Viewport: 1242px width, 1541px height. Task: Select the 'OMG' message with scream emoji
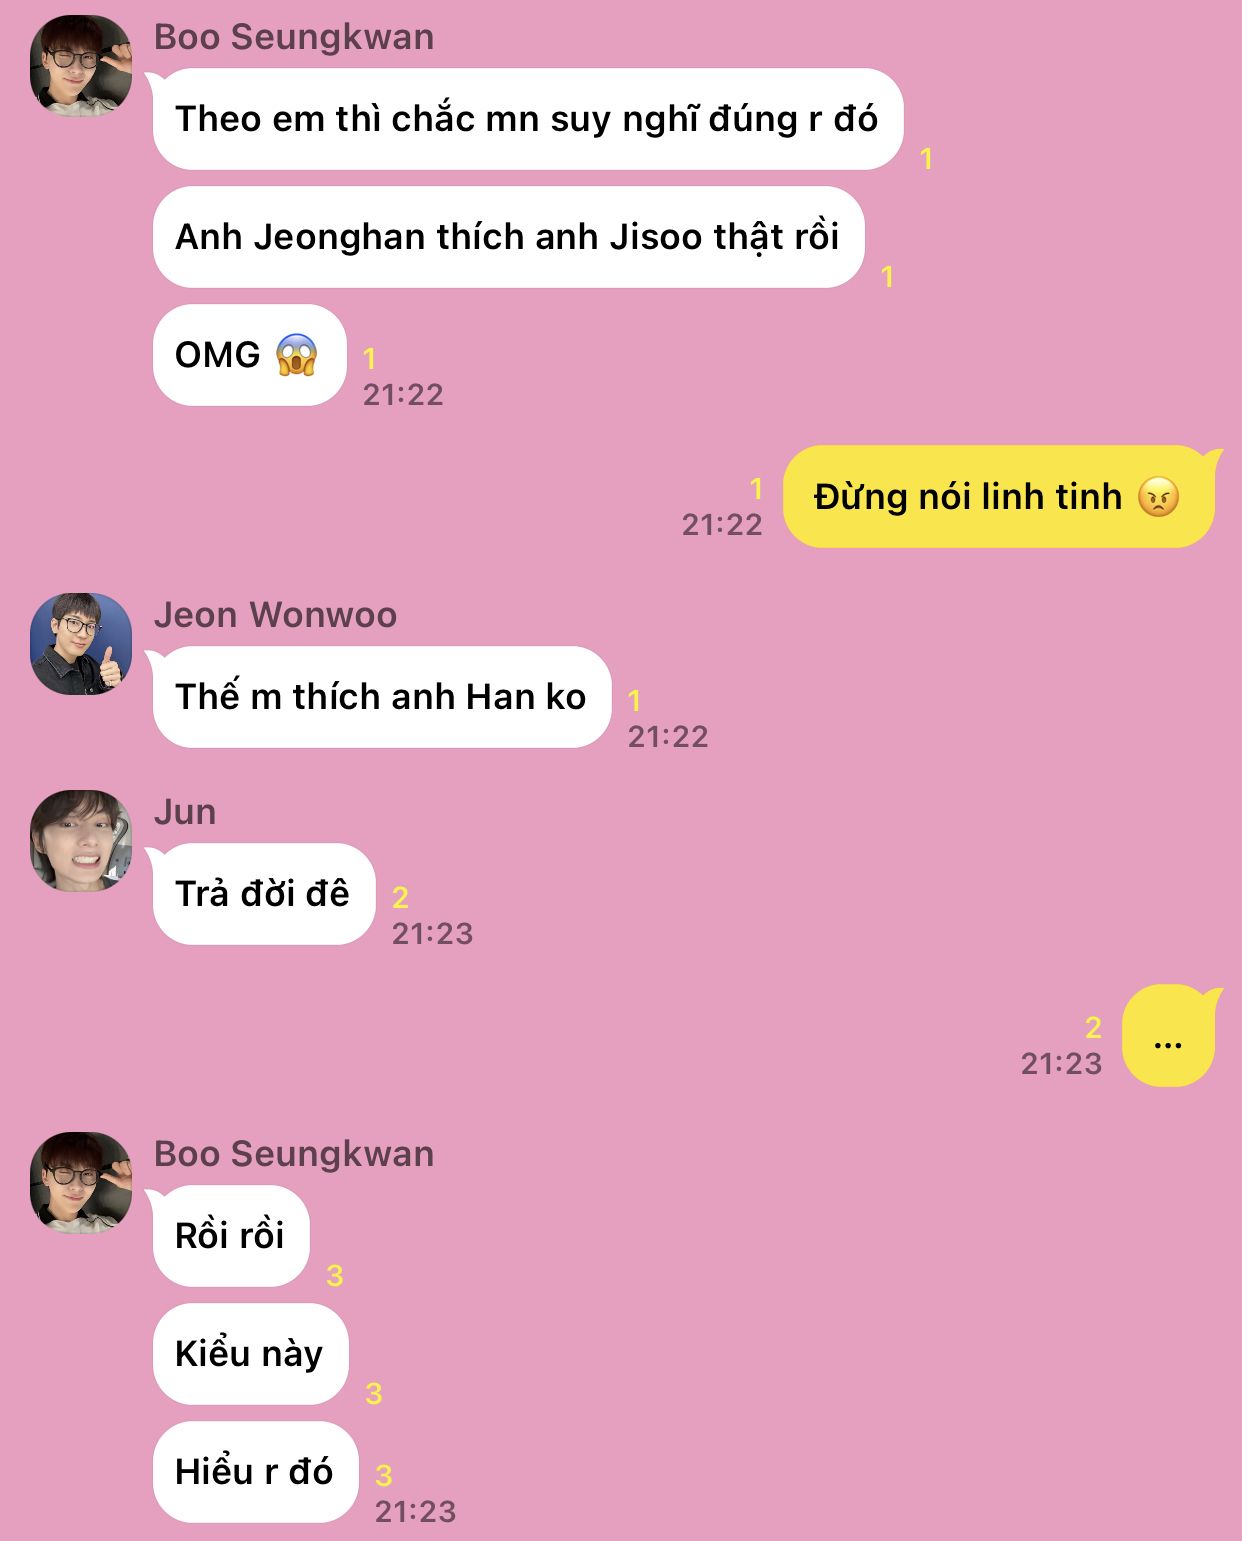(249, 355)
